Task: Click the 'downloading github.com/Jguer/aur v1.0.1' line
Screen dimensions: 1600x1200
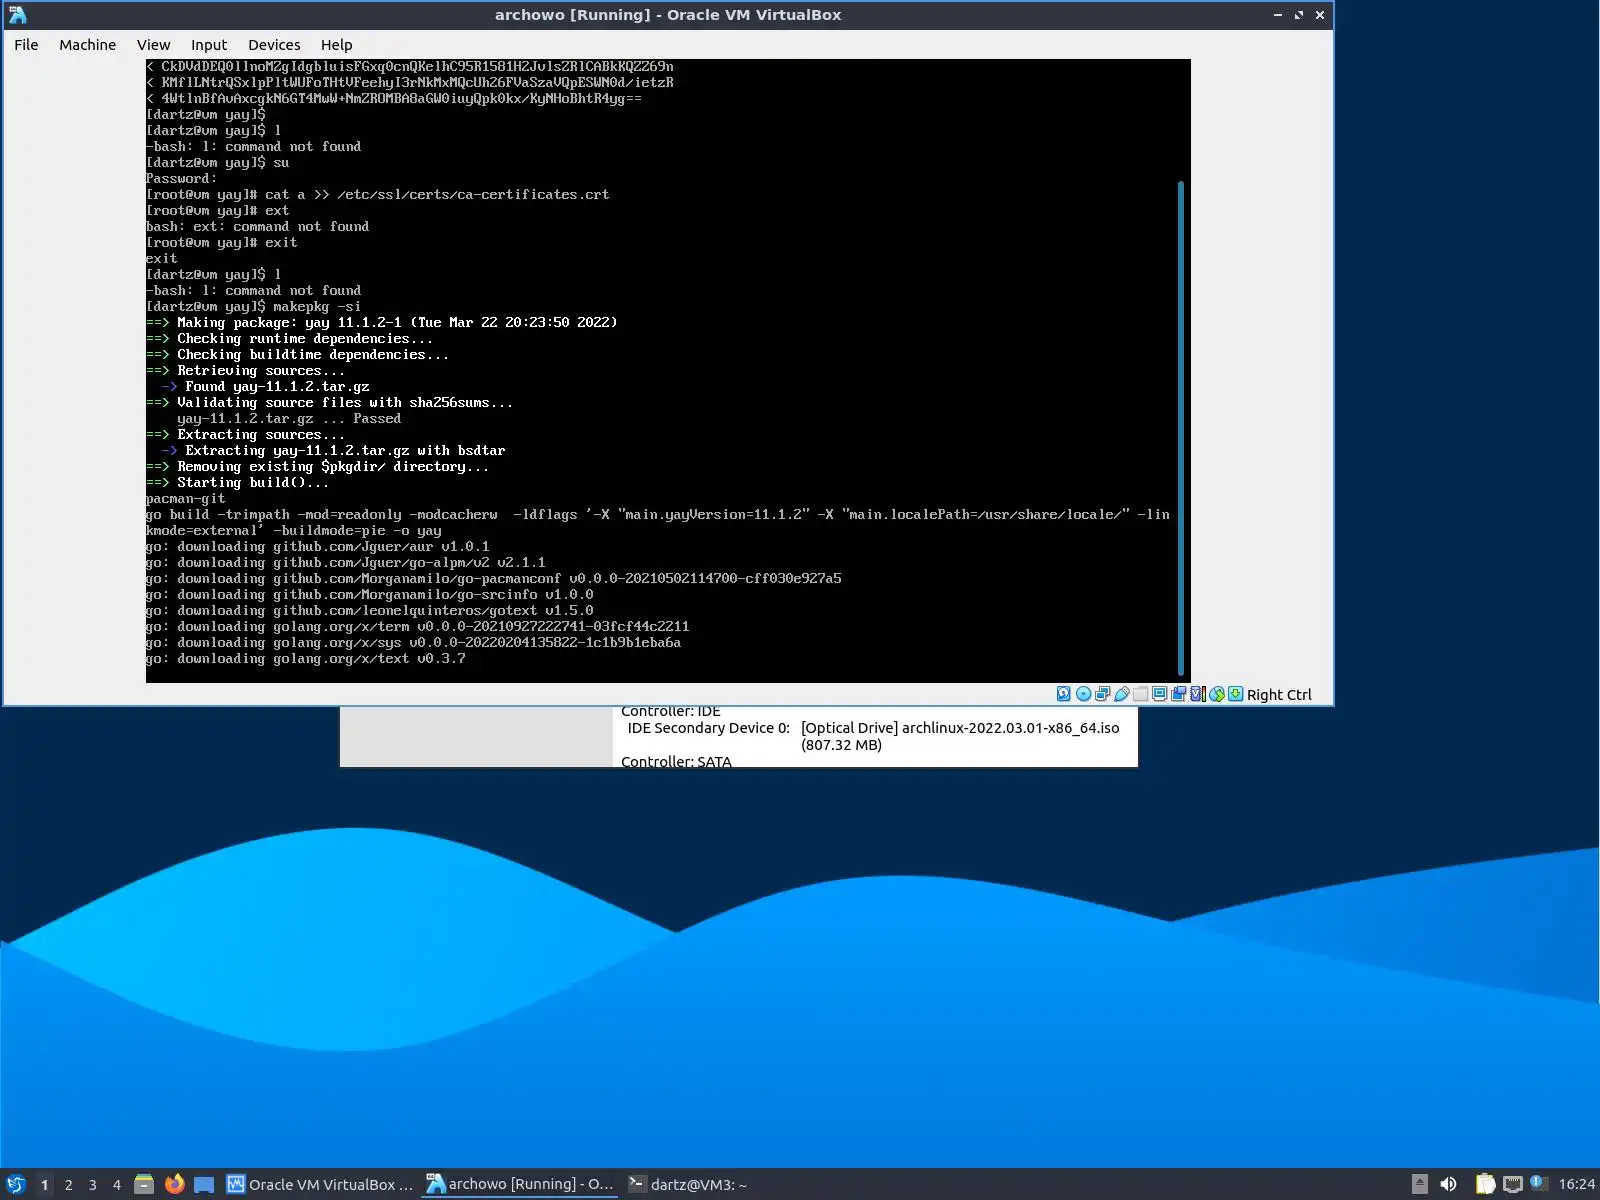Action: pos(318,547)
